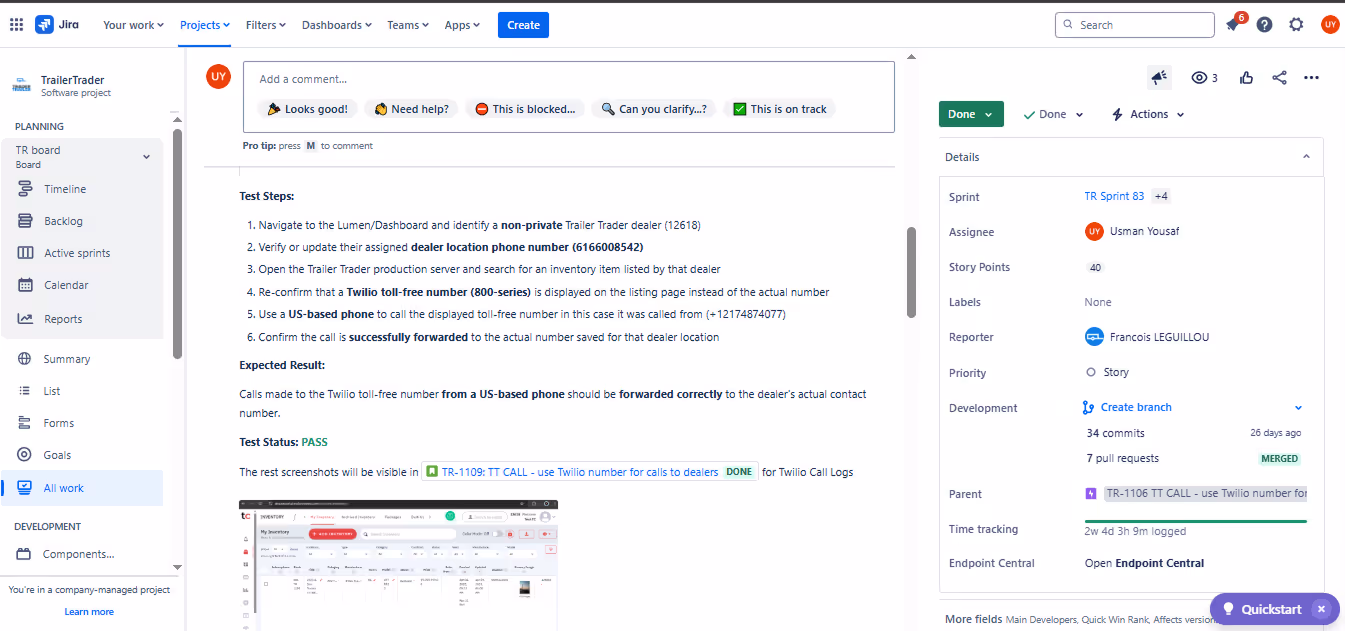The height and width of the screenshot is (631, 1345).
Task: Open the more actions ellipsis menu
Action: click(1312, 77)
